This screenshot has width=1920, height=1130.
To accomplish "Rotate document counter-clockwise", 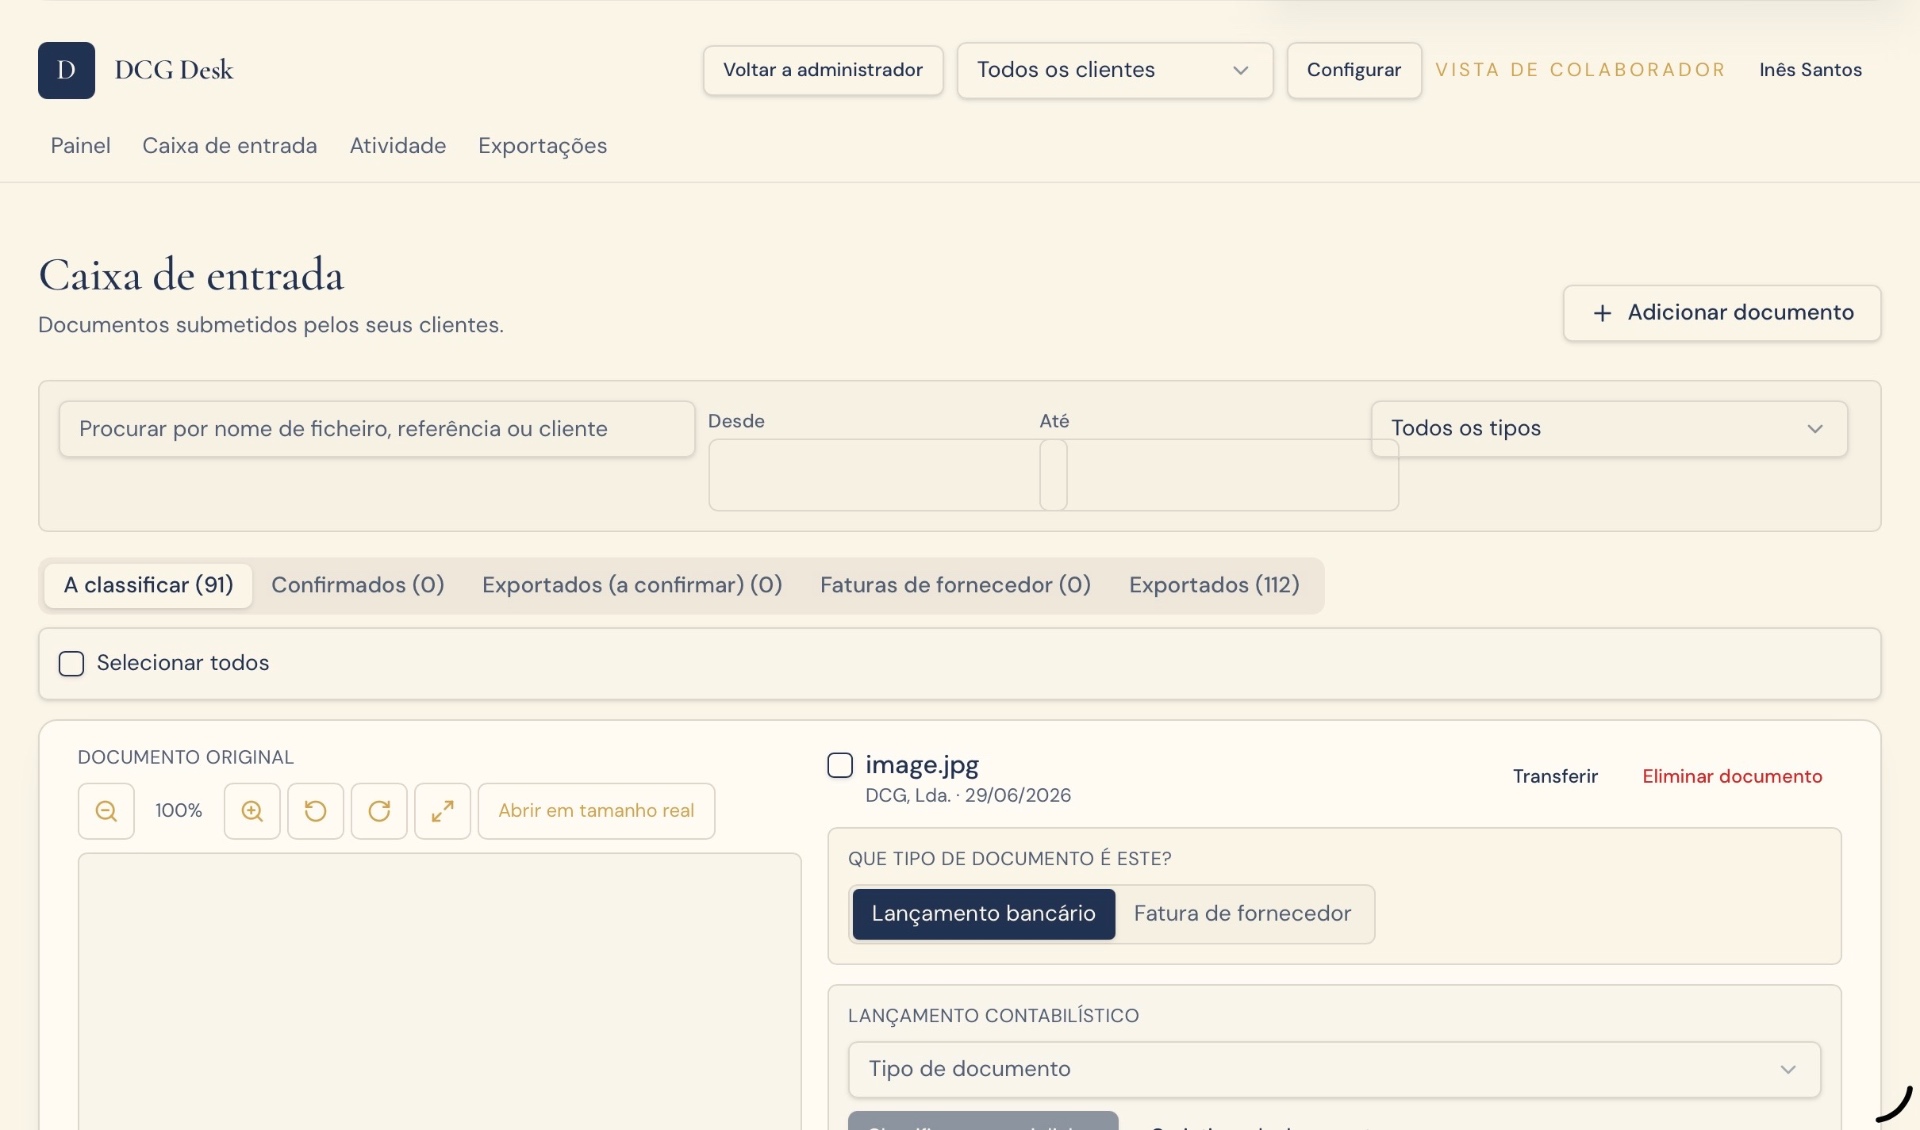I will (315, 811).
